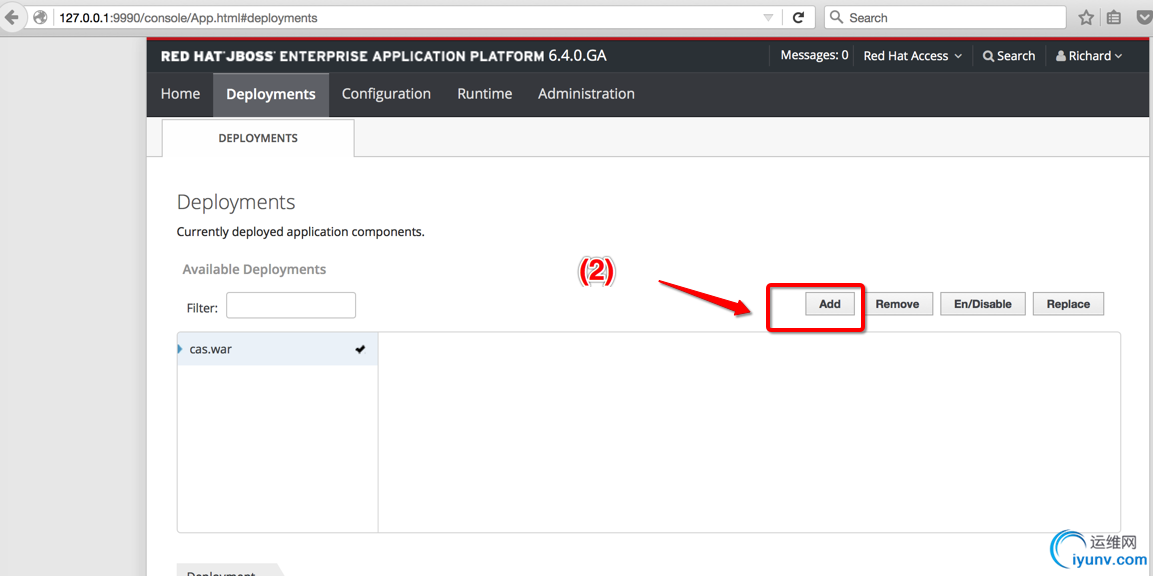Click the Replace button
1153x576 pixels.
point(1068,304)
